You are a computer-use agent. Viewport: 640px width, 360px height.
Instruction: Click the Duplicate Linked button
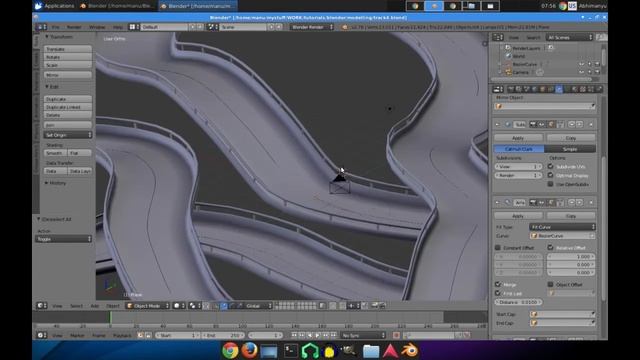68,107
